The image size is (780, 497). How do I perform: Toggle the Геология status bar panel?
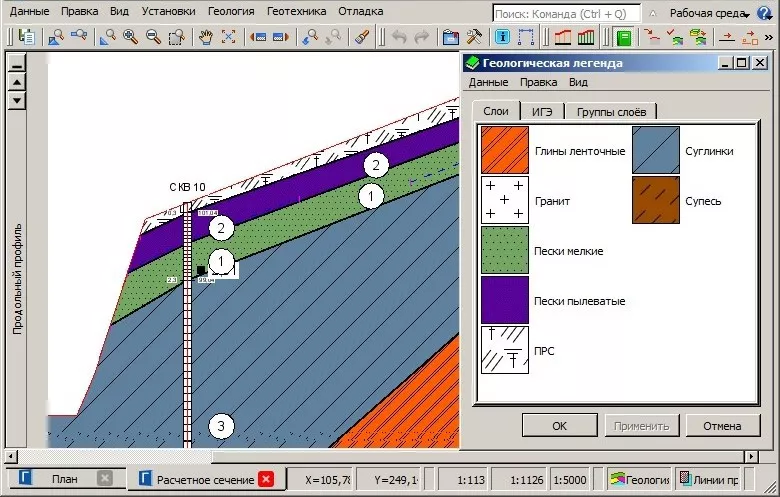(640, 479)
